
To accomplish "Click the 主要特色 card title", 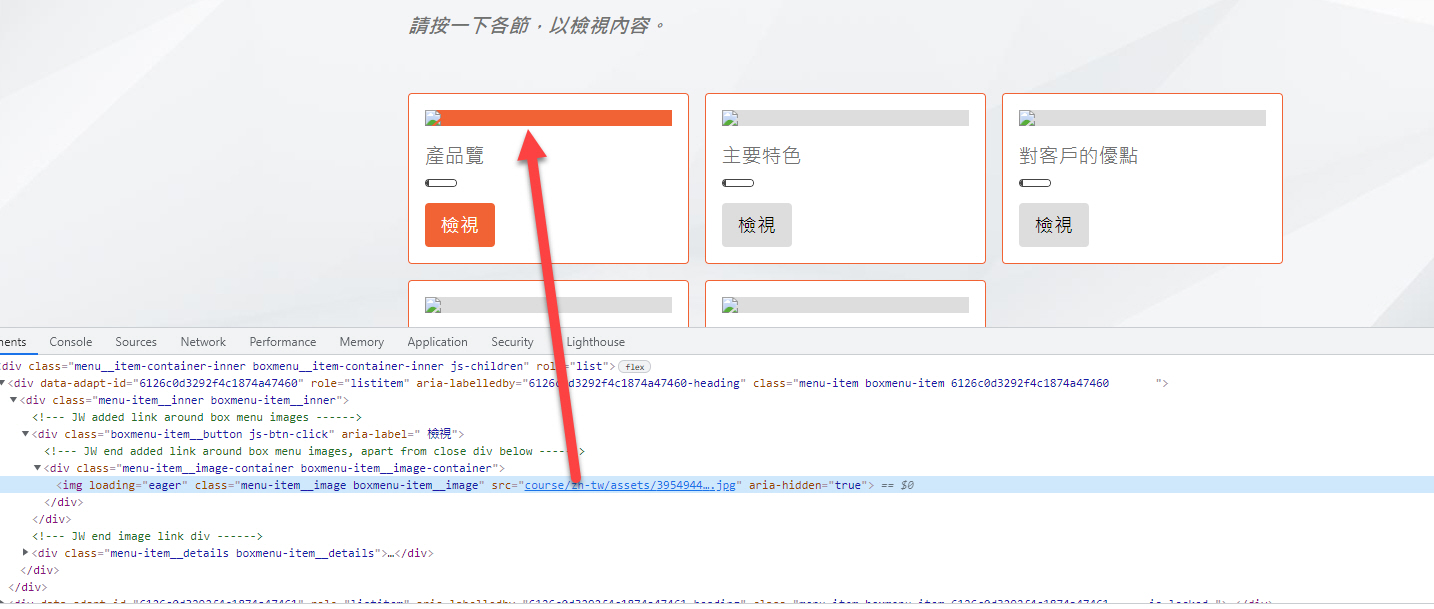I will click(x=762, y=156).
